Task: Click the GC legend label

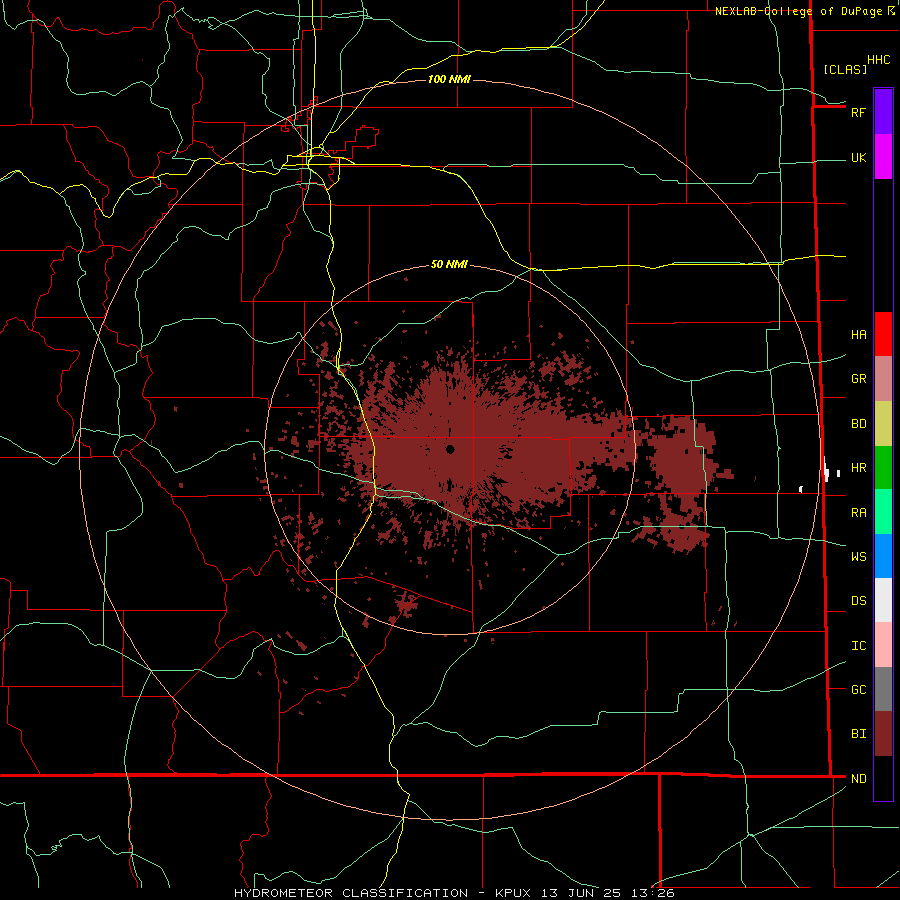Action: pyautogui.click(x=858, y=690)
